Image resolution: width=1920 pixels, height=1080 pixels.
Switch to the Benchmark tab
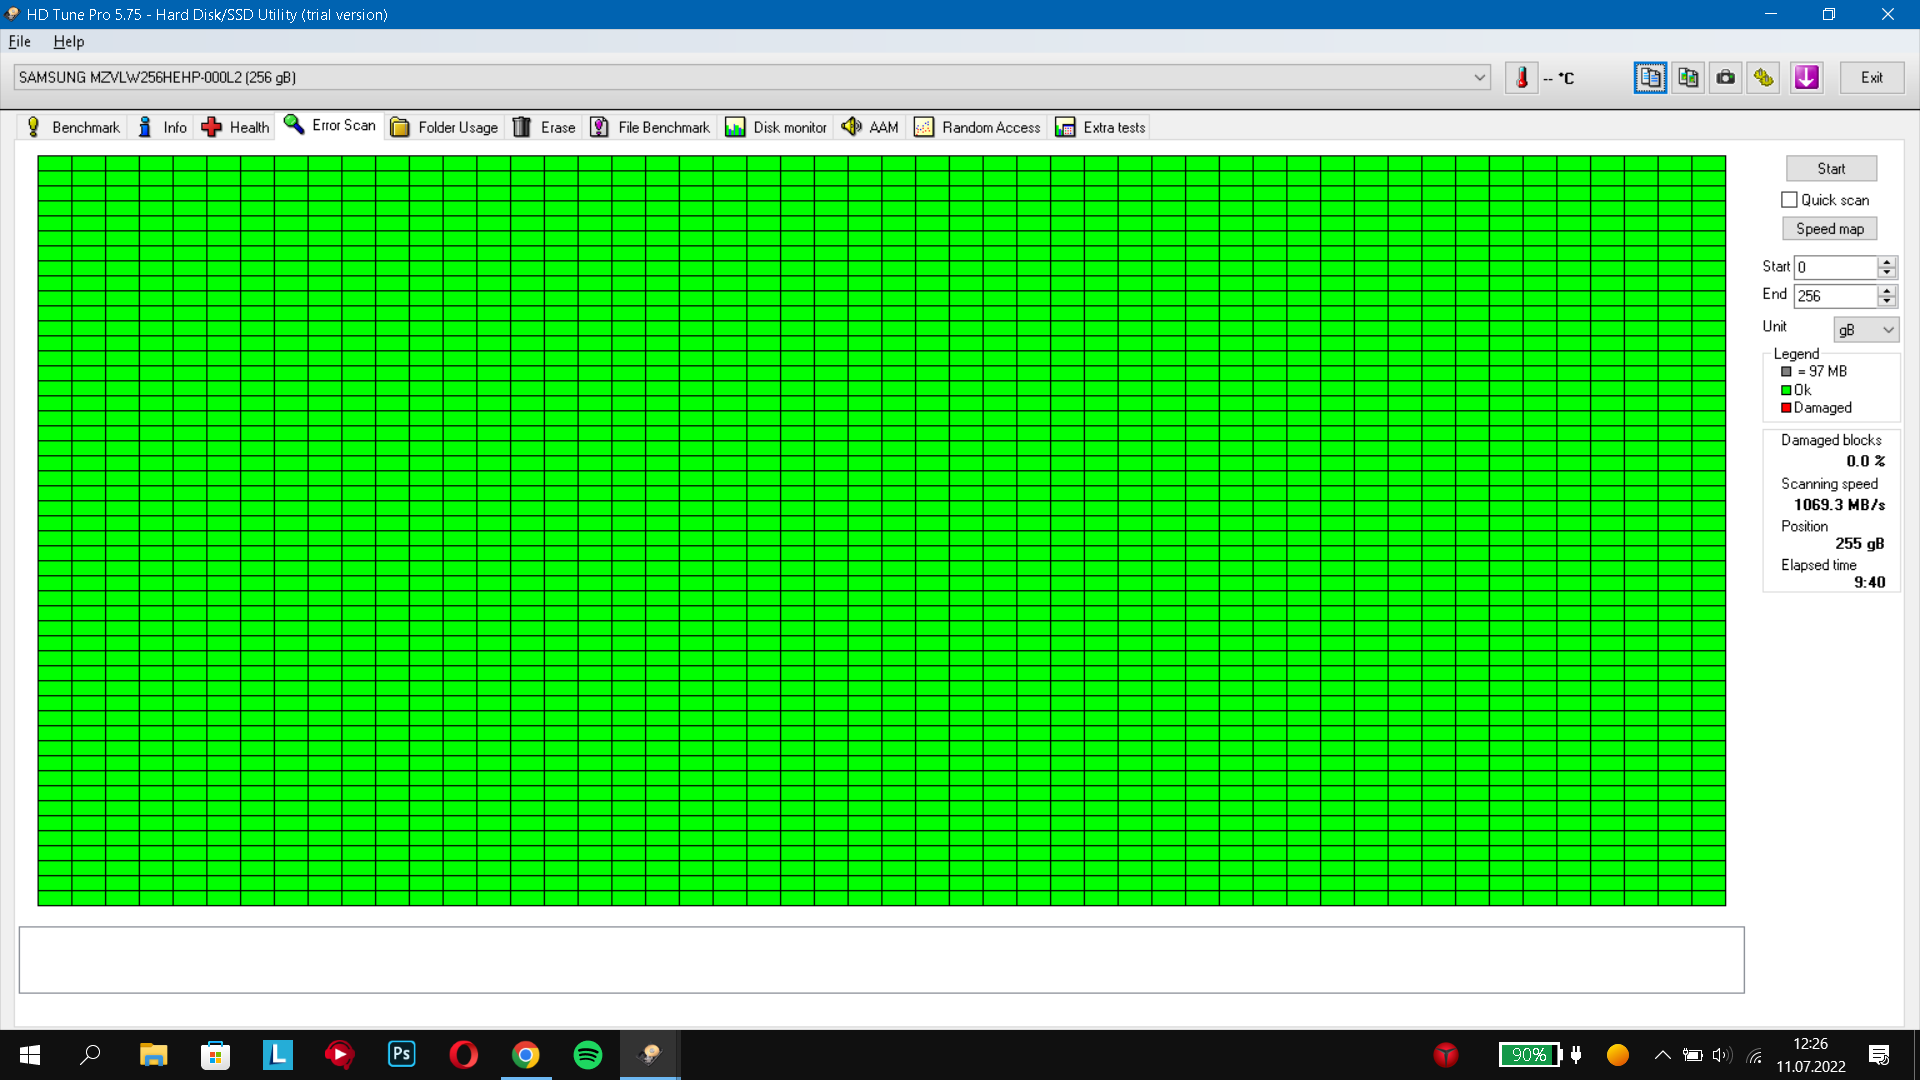click(72, 127)
